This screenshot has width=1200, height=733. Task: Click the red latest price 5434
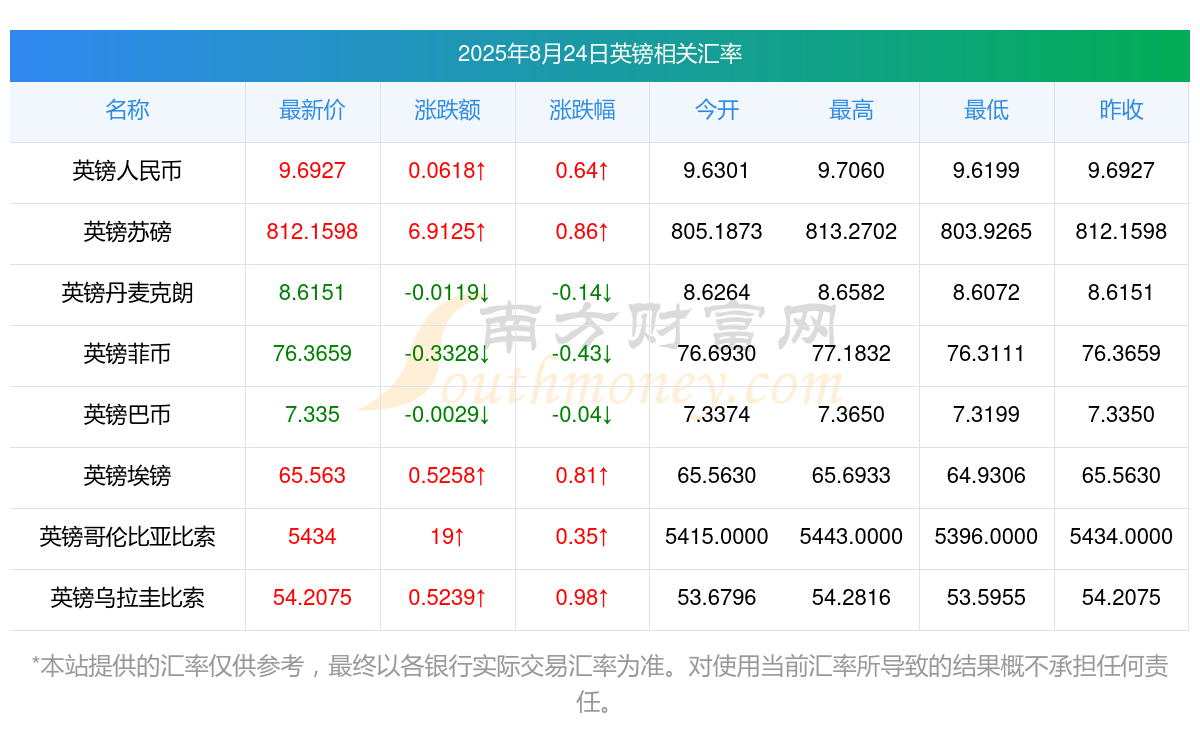tap(312, 537)
